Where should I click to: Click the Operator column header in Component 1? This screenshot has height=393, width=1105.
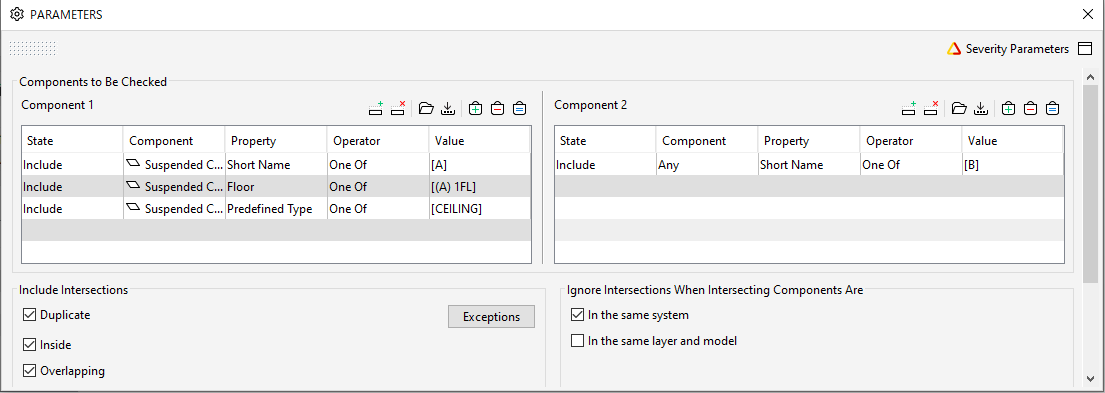coord(378,141)
